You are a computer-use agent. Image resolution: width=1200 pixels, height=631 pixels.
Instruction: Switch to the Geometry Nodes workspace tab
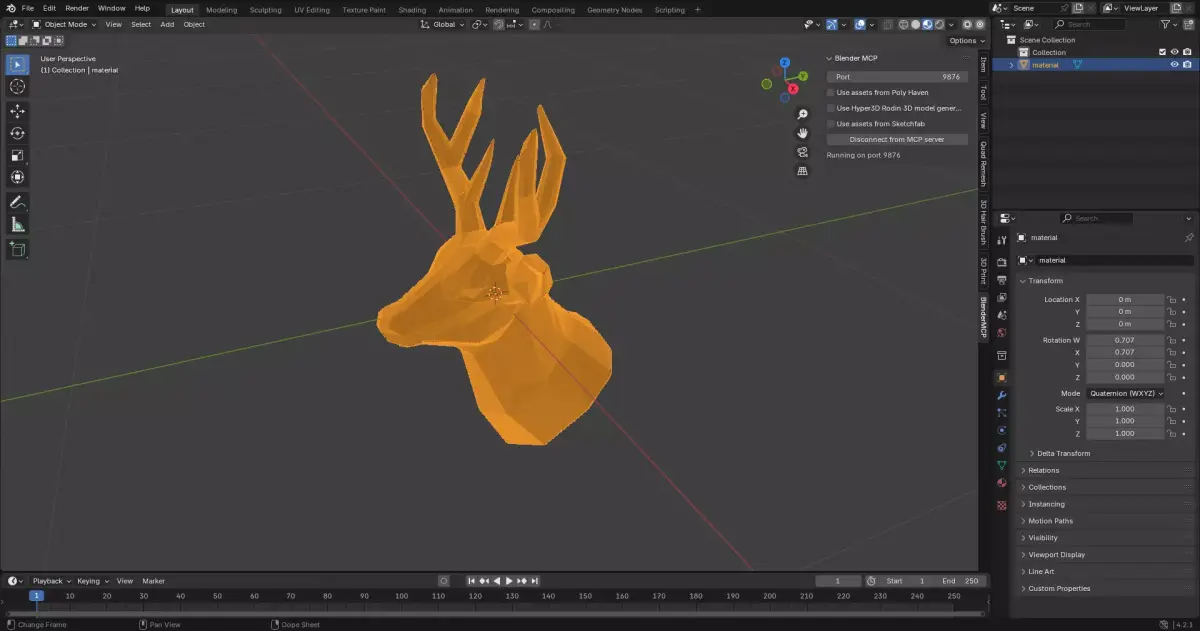(614, 10)
